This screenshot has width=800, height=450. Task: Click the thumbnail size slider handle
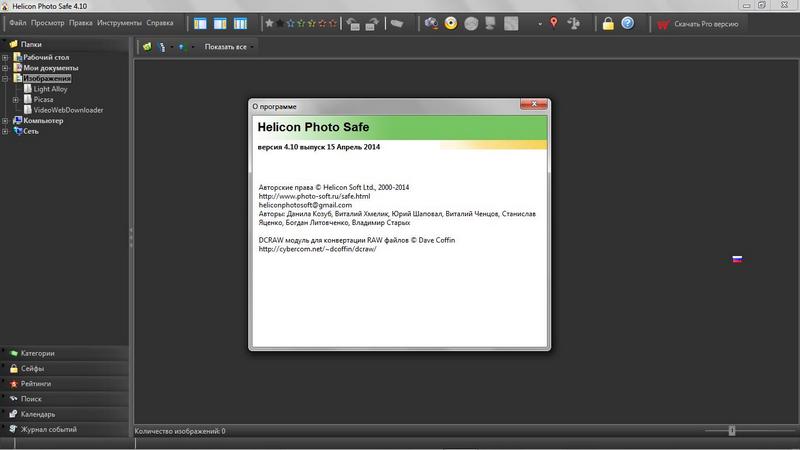(x=732, y=431)
